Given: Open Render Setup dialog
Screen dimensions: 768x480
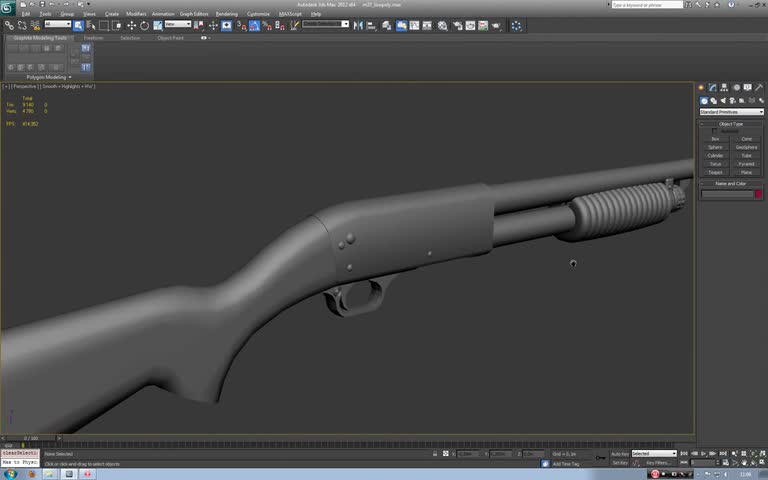Looking at the screenshot, I should 457,25.
